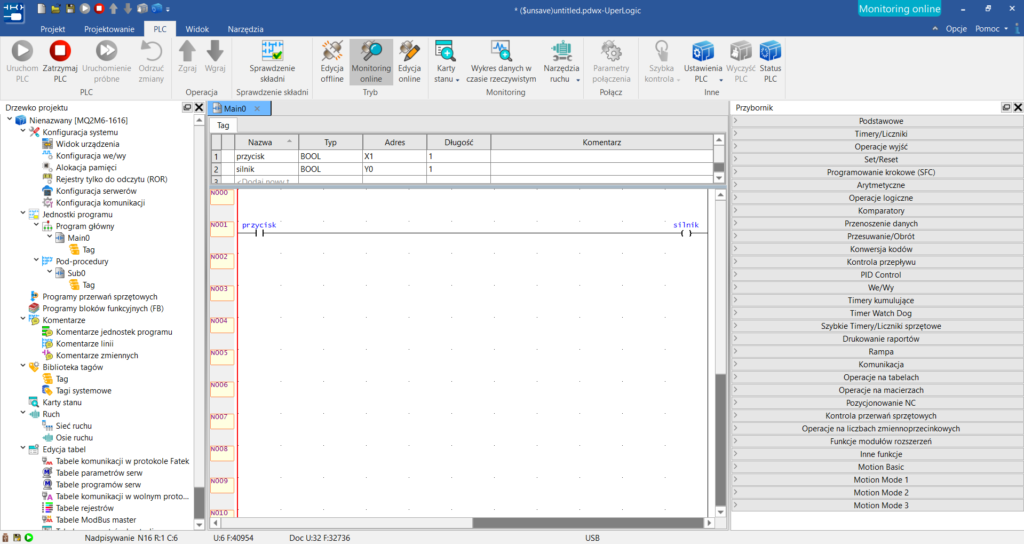This screenshot has width=1024, height=544.
Task: Click the przycisk contact on rung N001
Action: click(259, 233)
